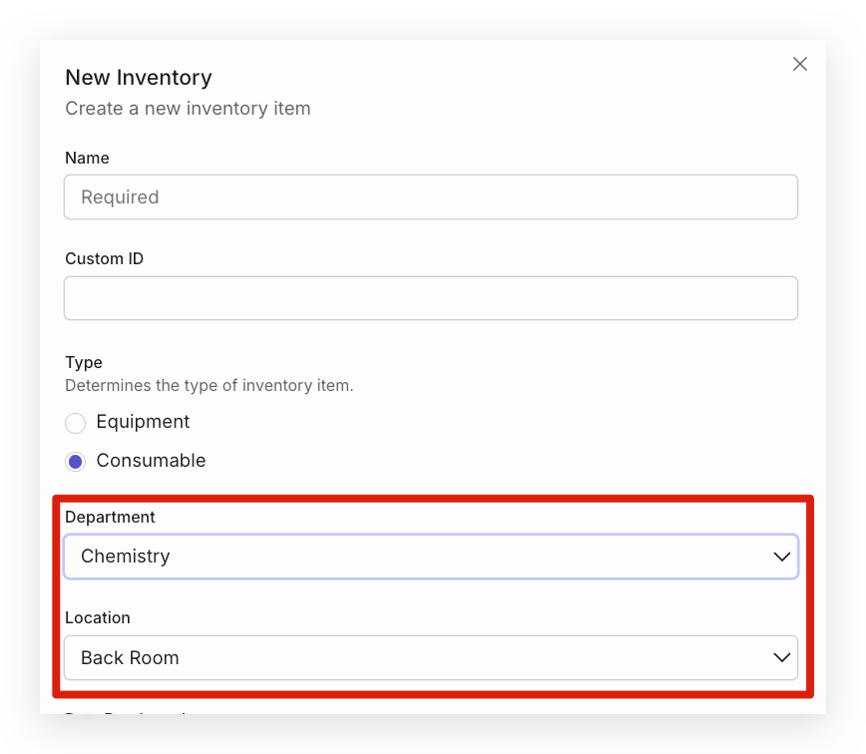Viewport: 866px width, 754px height.
Task: Open the Department dropdown showing Chemistry
Action: point(431,556)
